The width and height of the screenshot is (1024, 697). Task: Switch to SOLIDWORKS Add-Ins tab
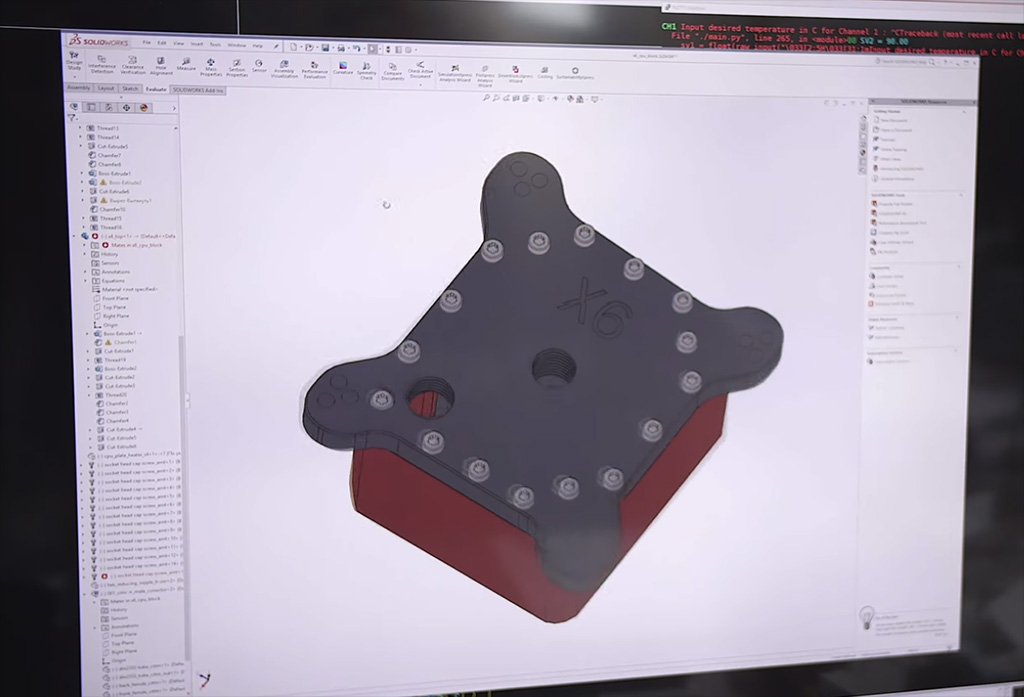click(x=198, y=89)
